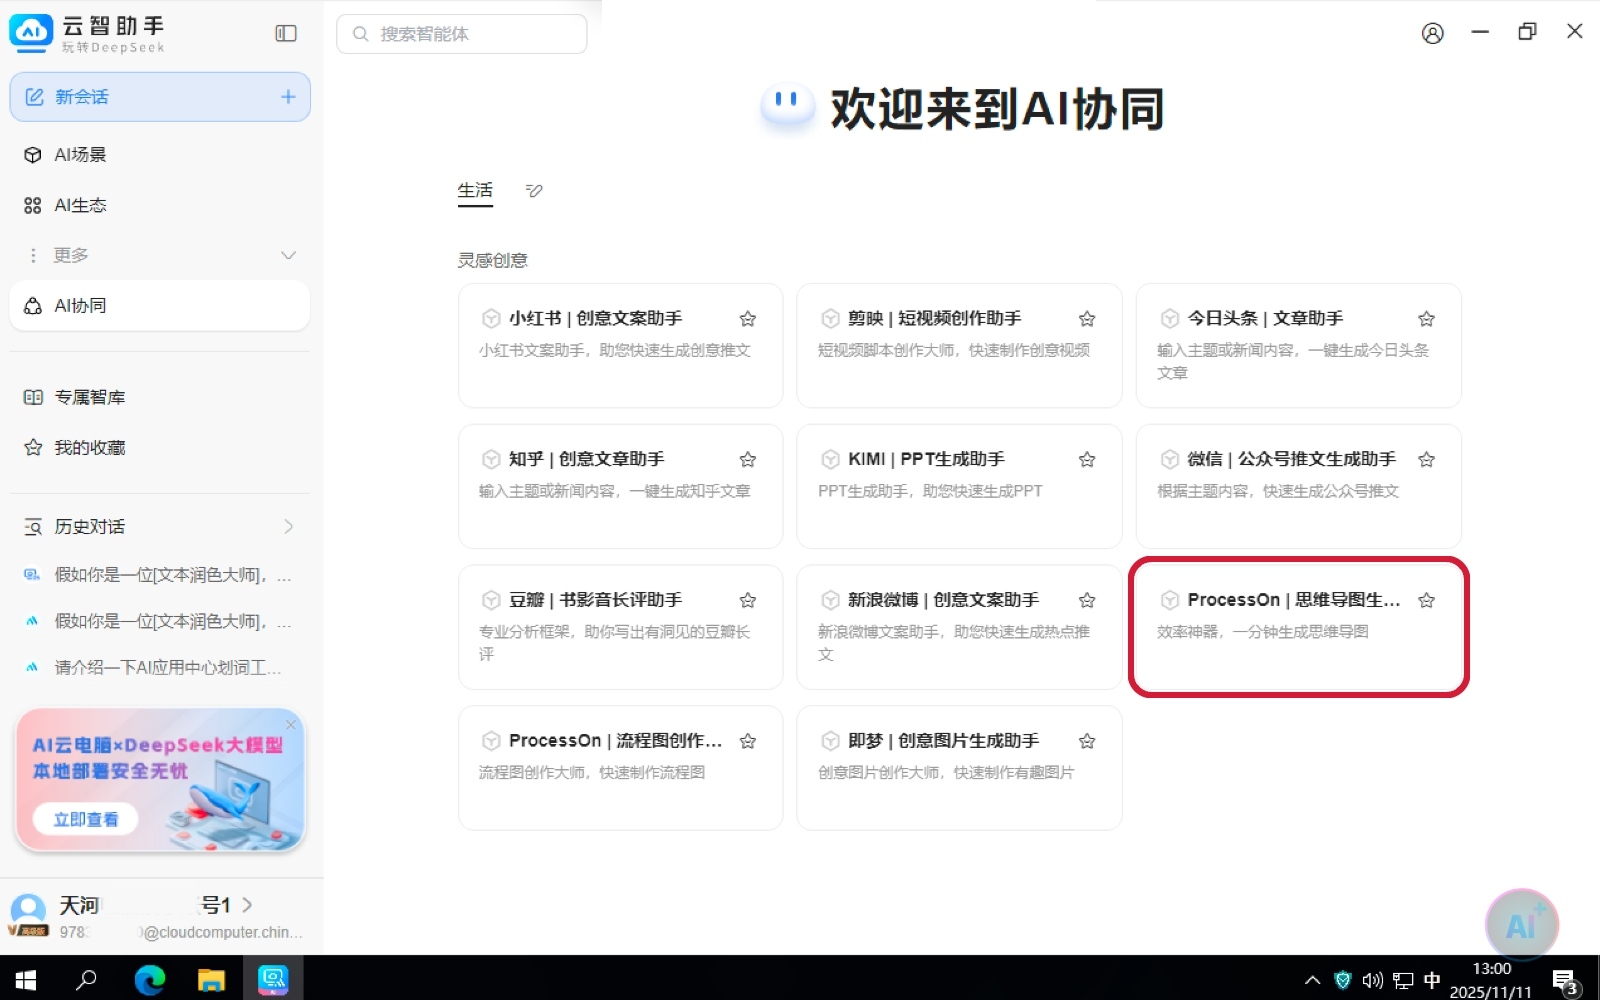
Task: Collapse the sidebar with the panel icon
Action: click(286, 33)
